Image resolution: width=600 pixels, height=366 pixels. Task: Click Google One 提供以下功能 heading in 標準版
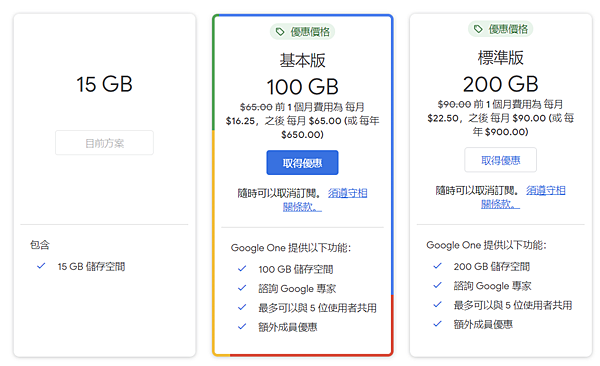pyautogui.click(x=486, y=245)
